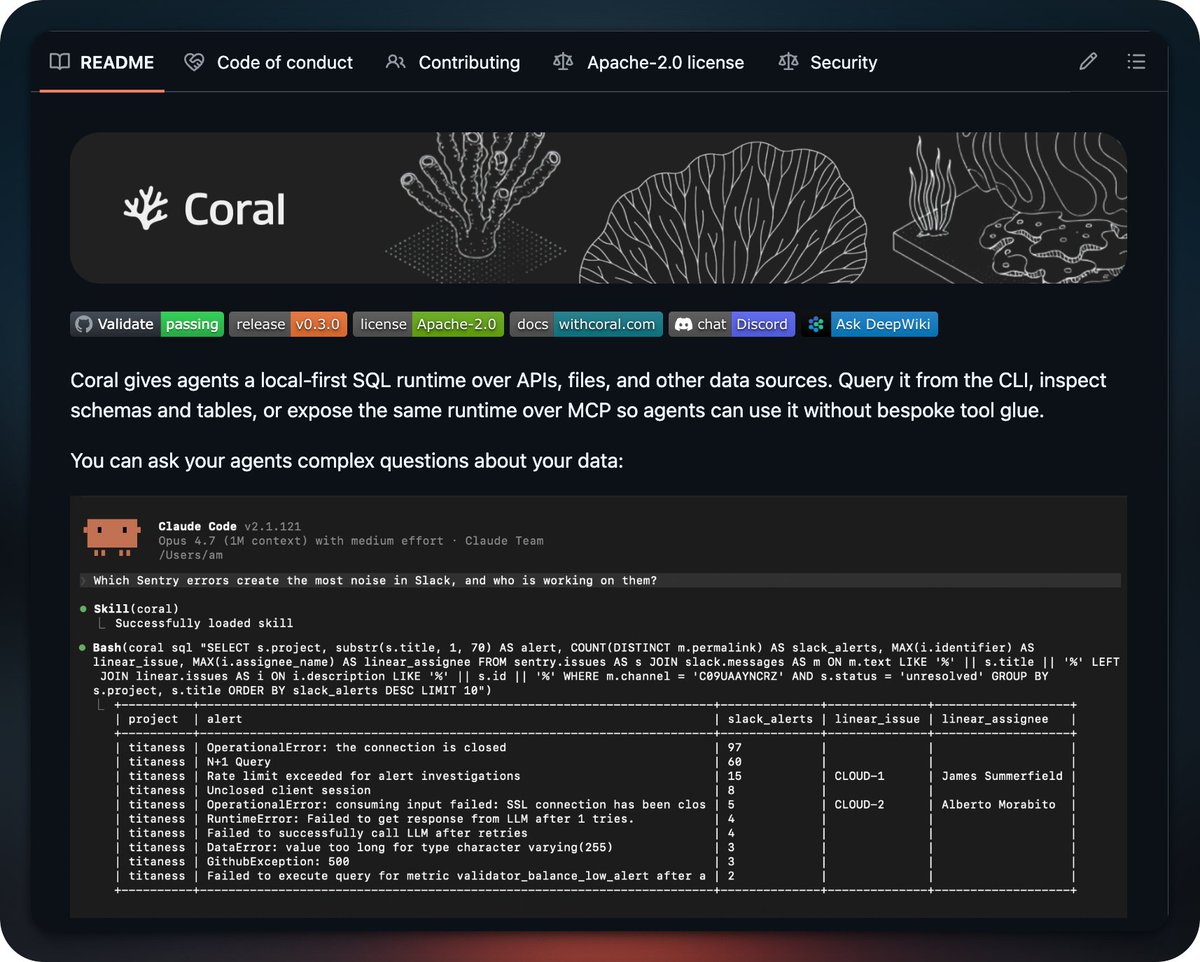Click the Coral banner image

(x=598, y=208)
